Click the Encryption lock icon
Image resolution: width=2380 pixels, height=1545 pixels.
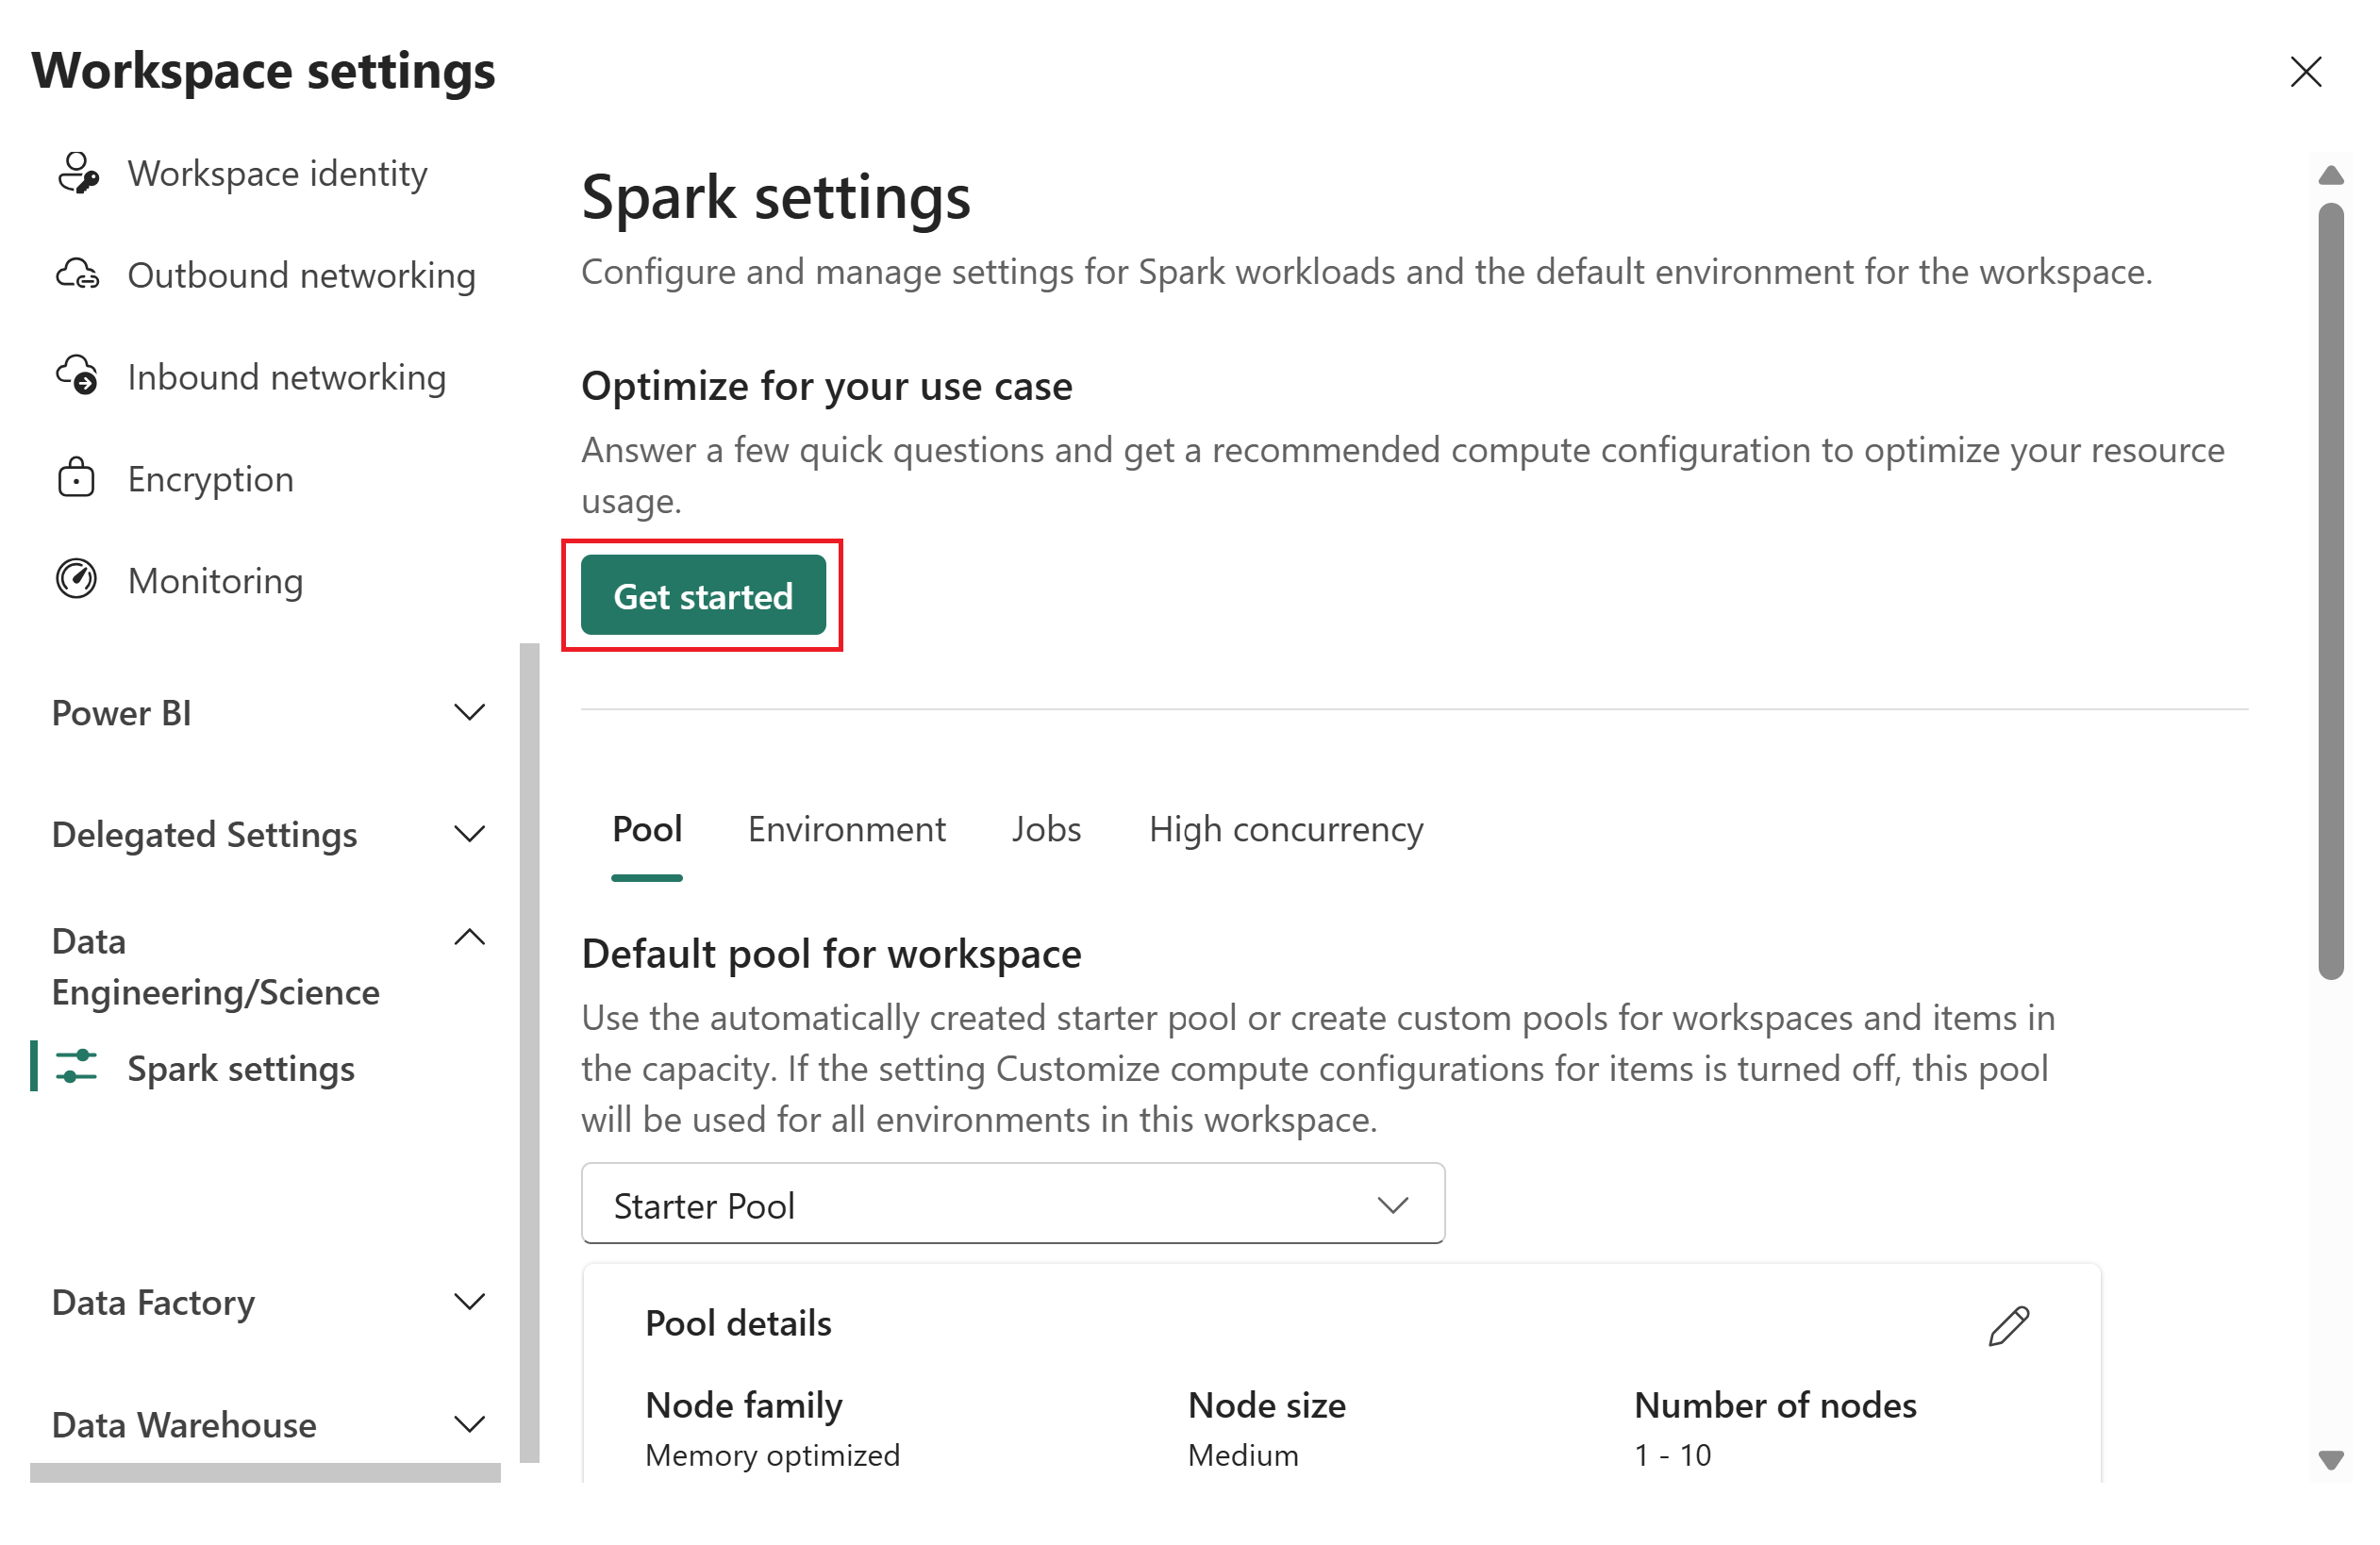click(77, 479)
